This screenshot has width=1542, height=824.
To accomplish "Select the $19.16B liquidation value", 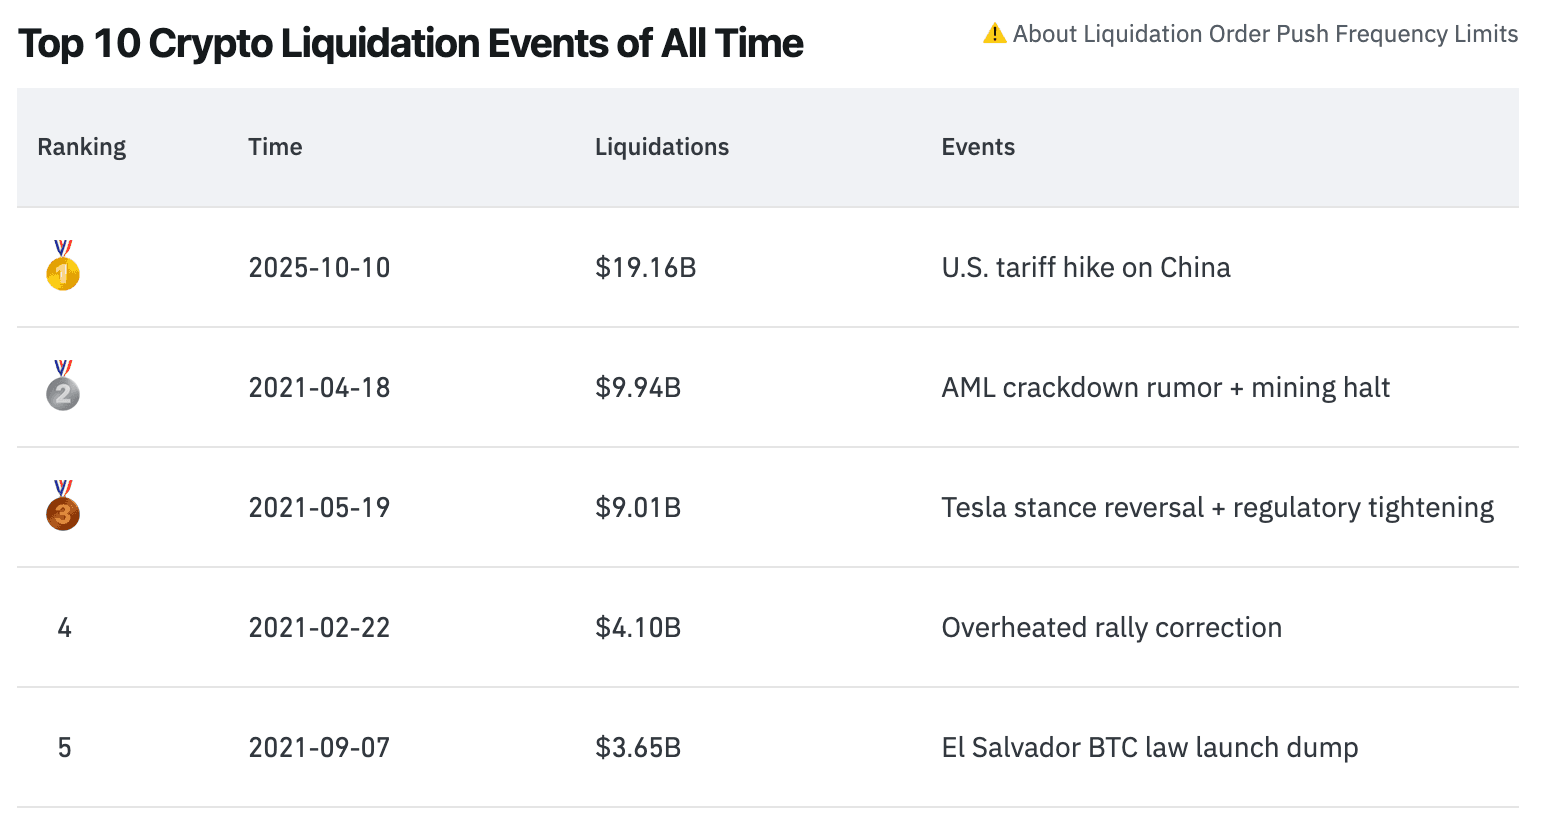I will point(644,267).
